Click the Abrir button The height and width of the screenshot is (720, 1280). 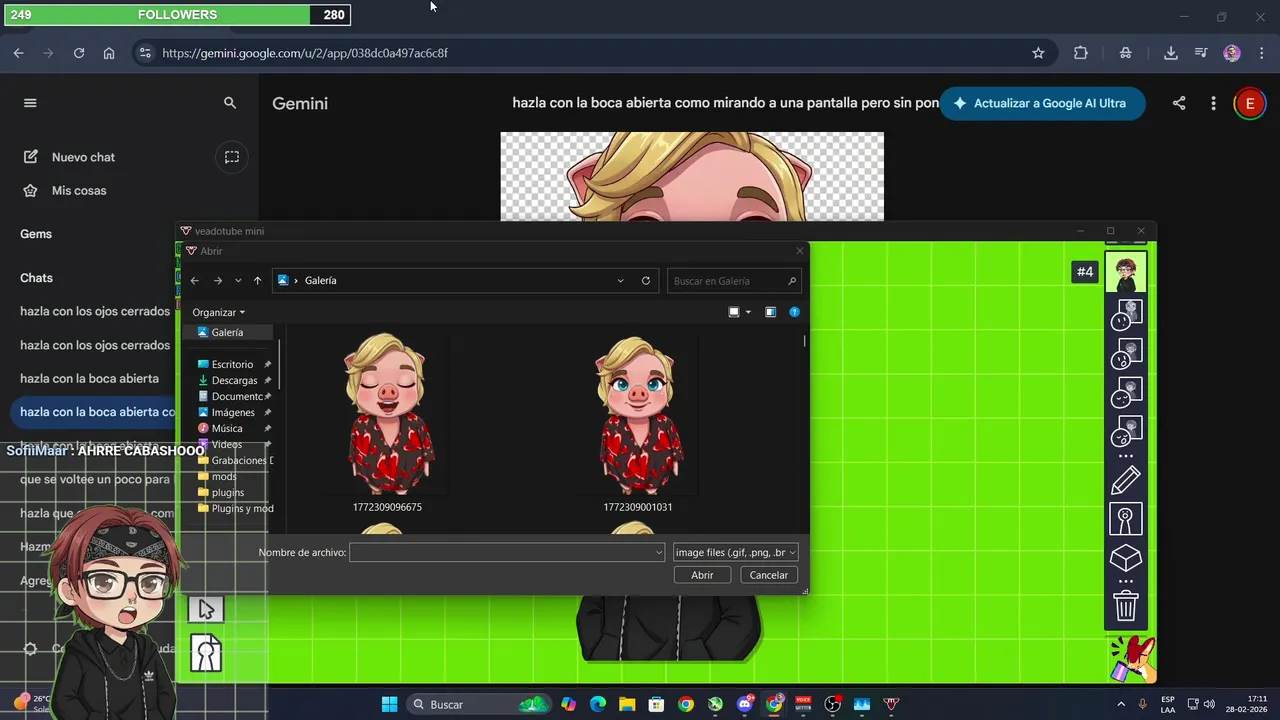point(702,575)
